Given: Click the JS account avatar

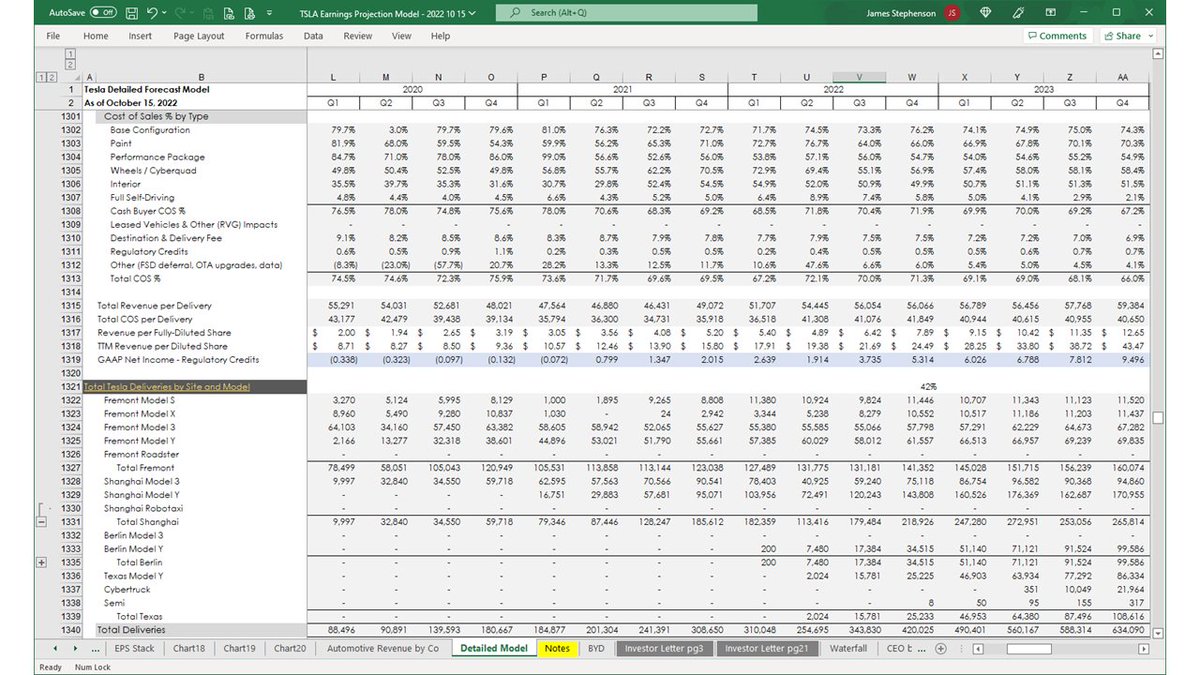Looking at the screenshot, I should point(952,13).
